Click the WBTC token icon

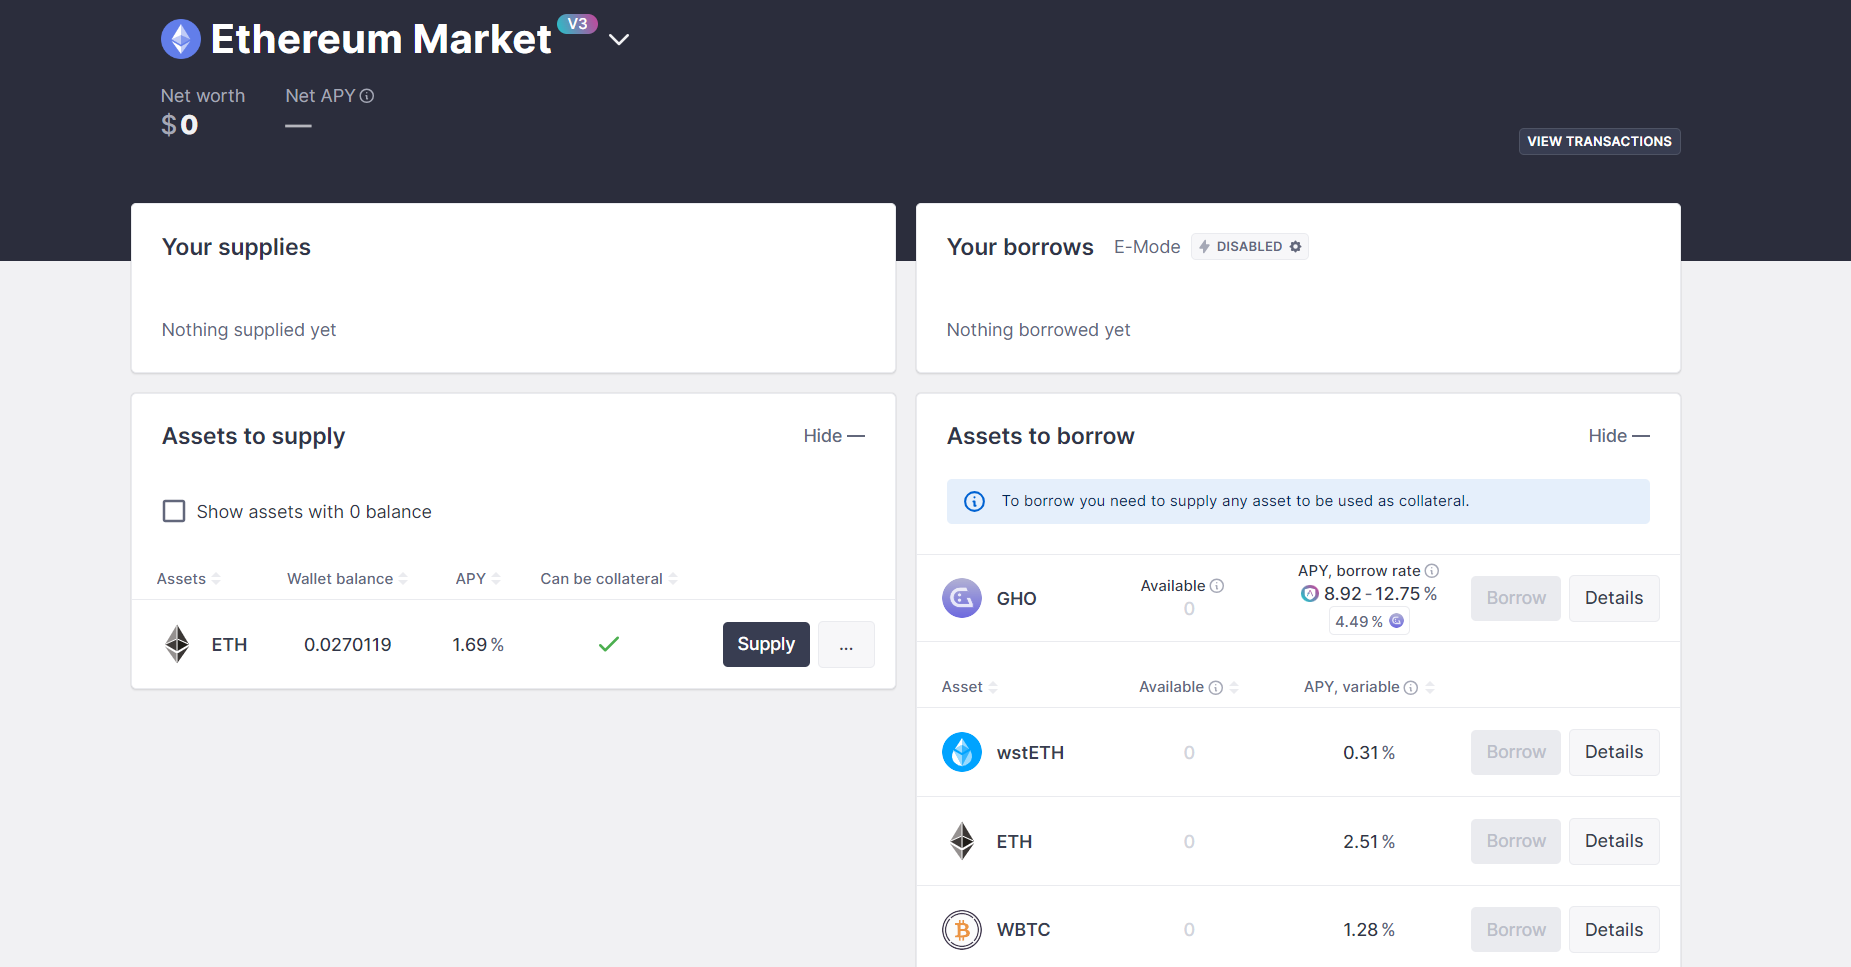click(961, 929)
